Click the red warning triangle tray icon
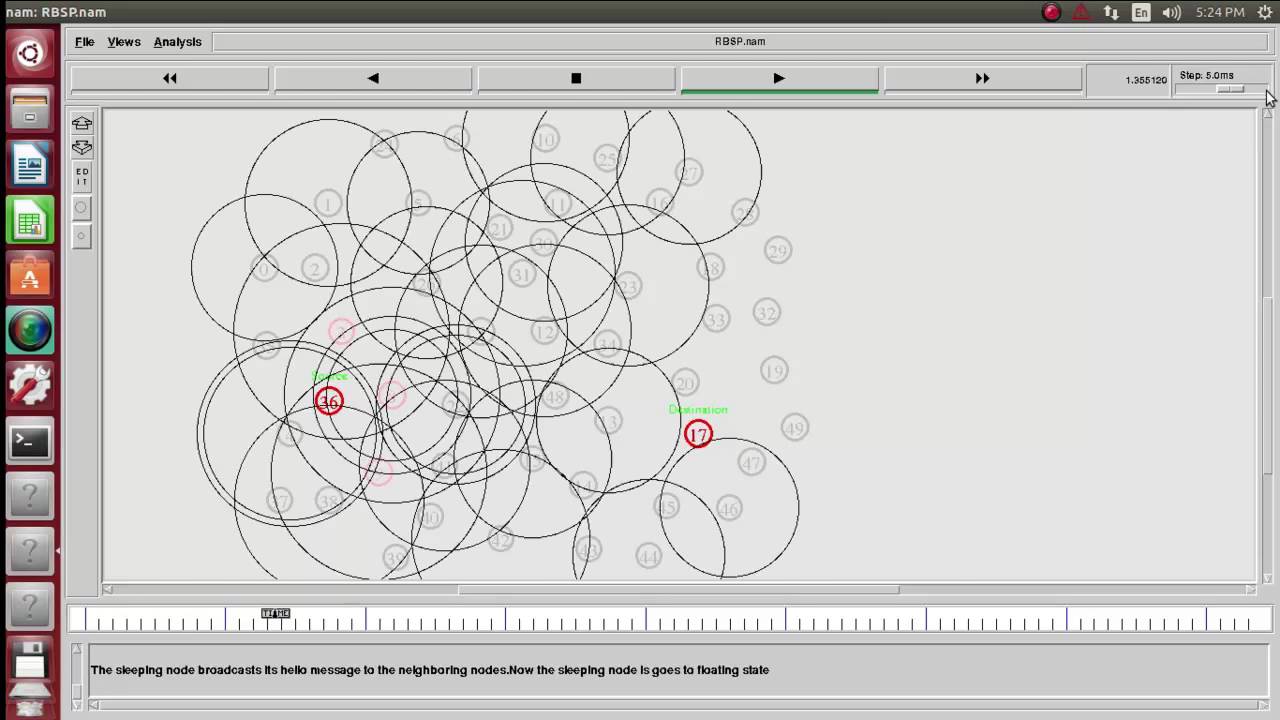Screen dimensions: 1280x720 click(1081, 12)
